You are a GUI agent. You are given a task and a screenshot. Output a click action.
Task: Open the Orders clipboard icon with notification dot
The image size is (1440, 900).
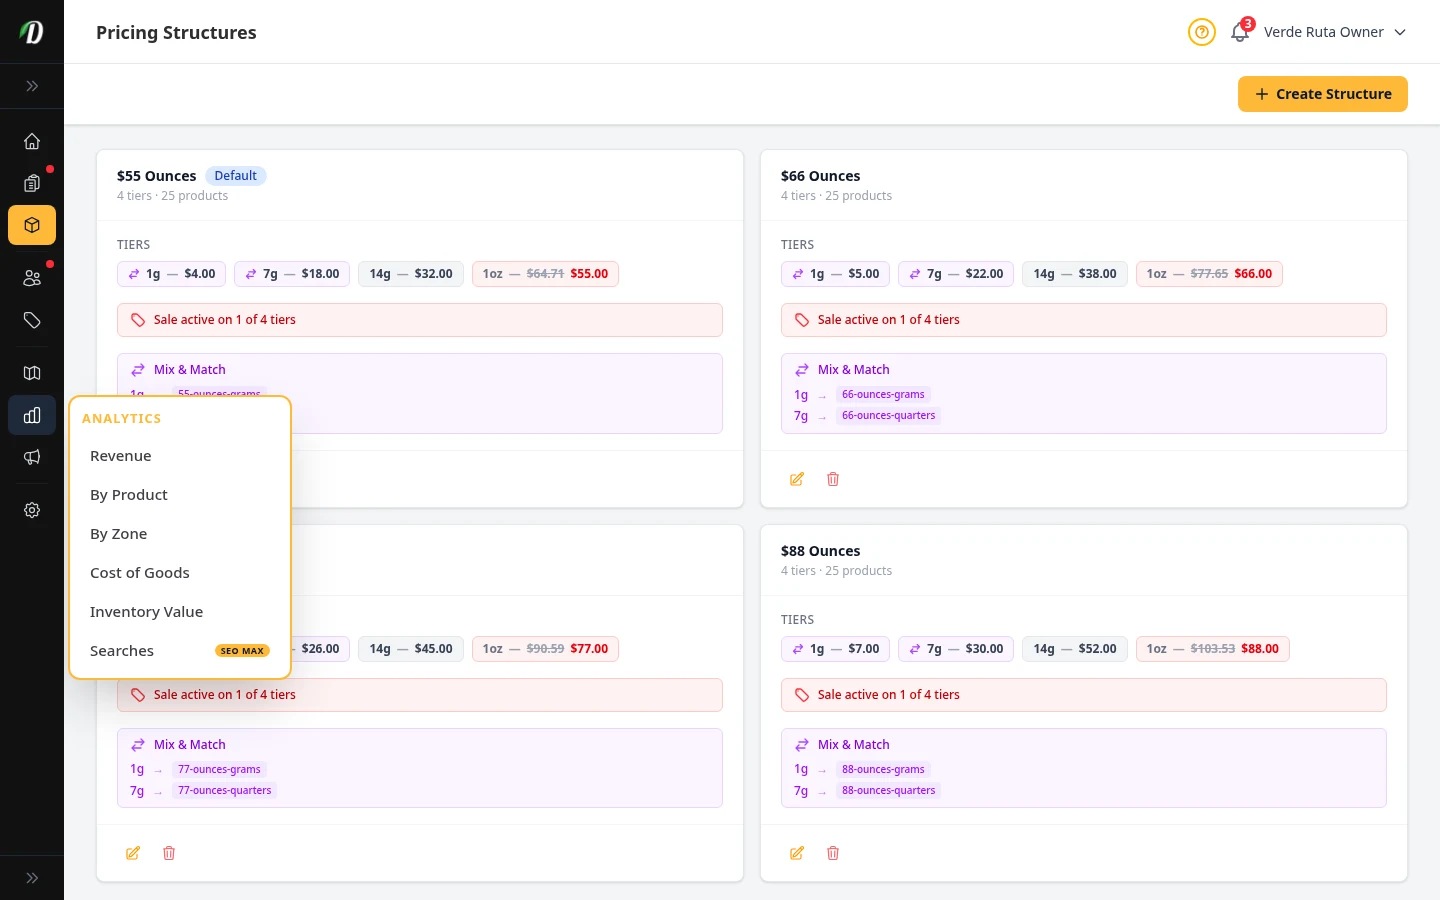point(32,184)
